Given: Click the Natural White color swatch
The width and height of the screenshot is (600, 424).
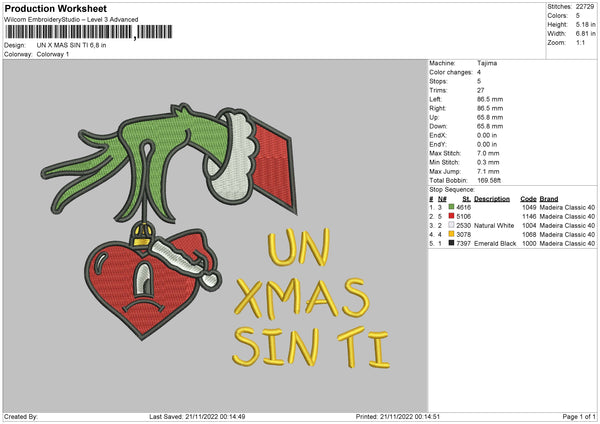Looking at the screenshot, I should click(451, 225).
